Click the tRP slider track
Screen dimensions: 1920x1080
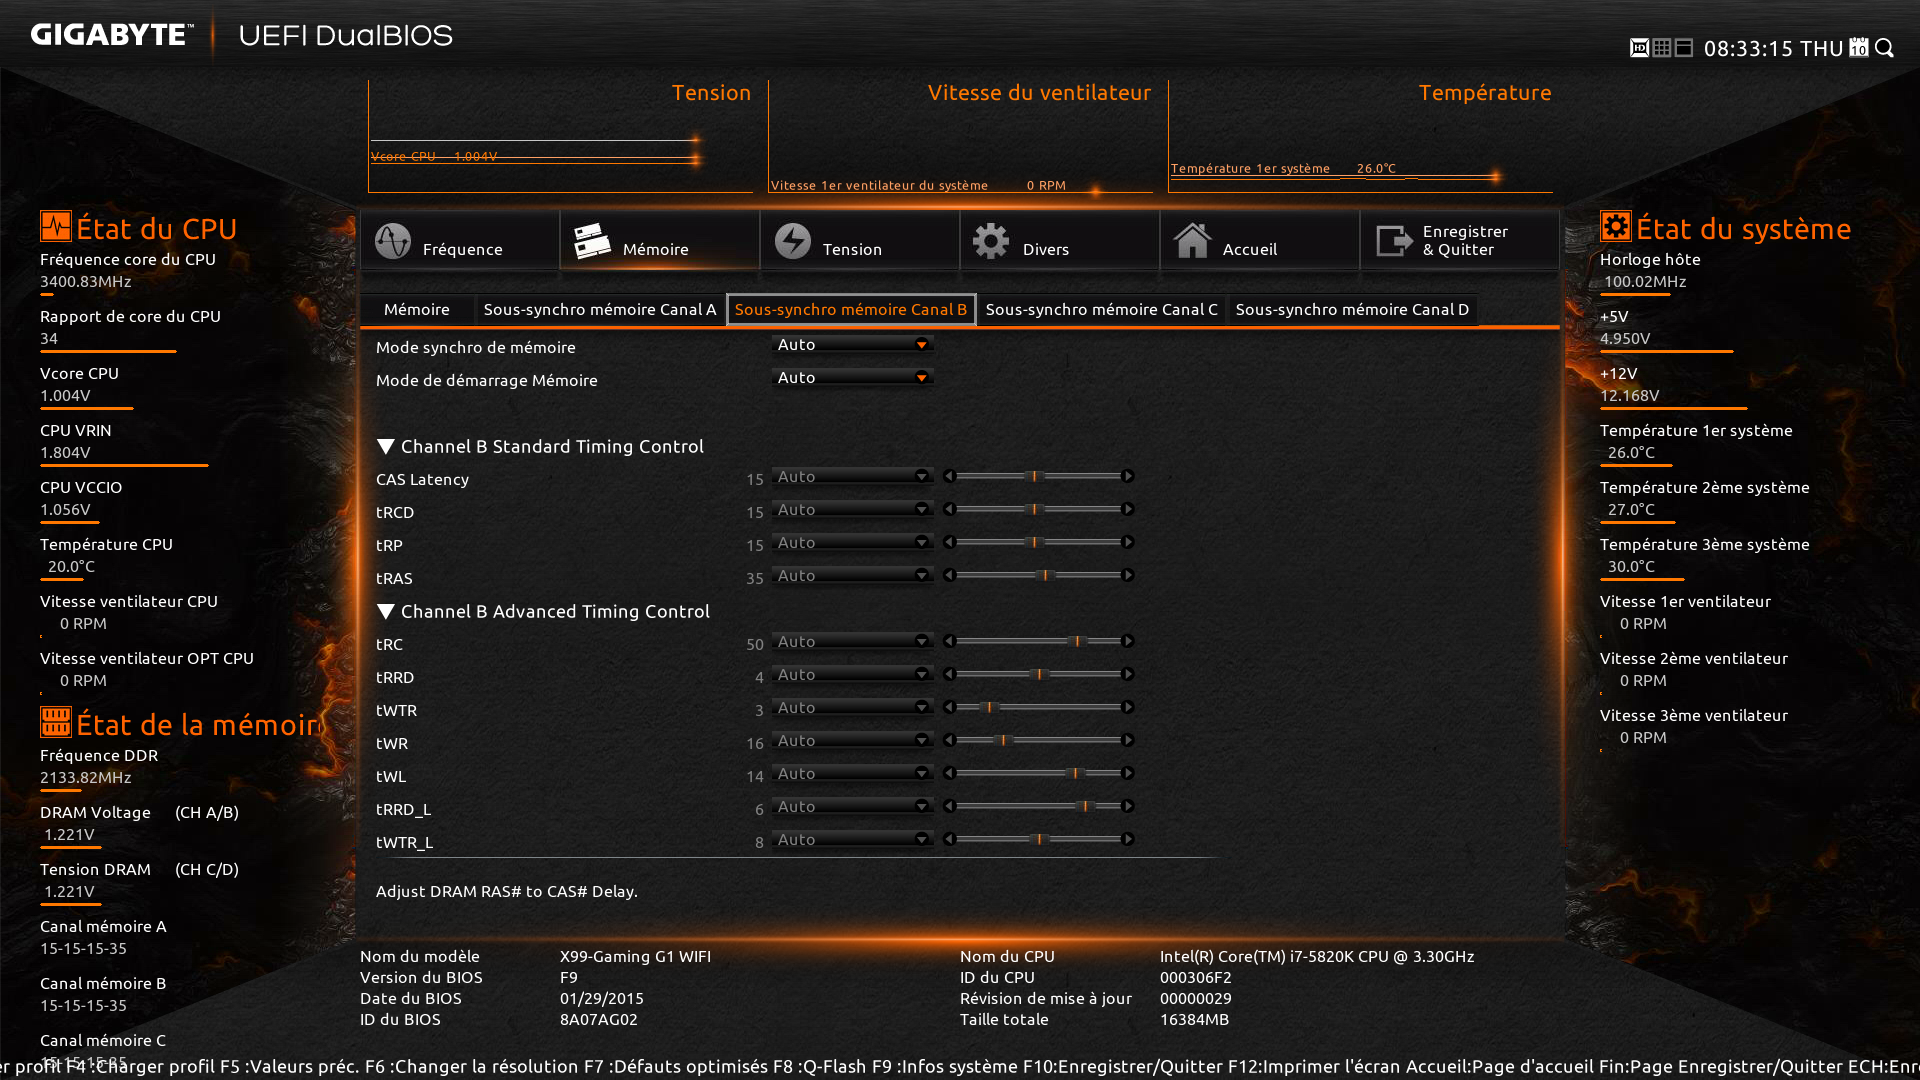1038,542
